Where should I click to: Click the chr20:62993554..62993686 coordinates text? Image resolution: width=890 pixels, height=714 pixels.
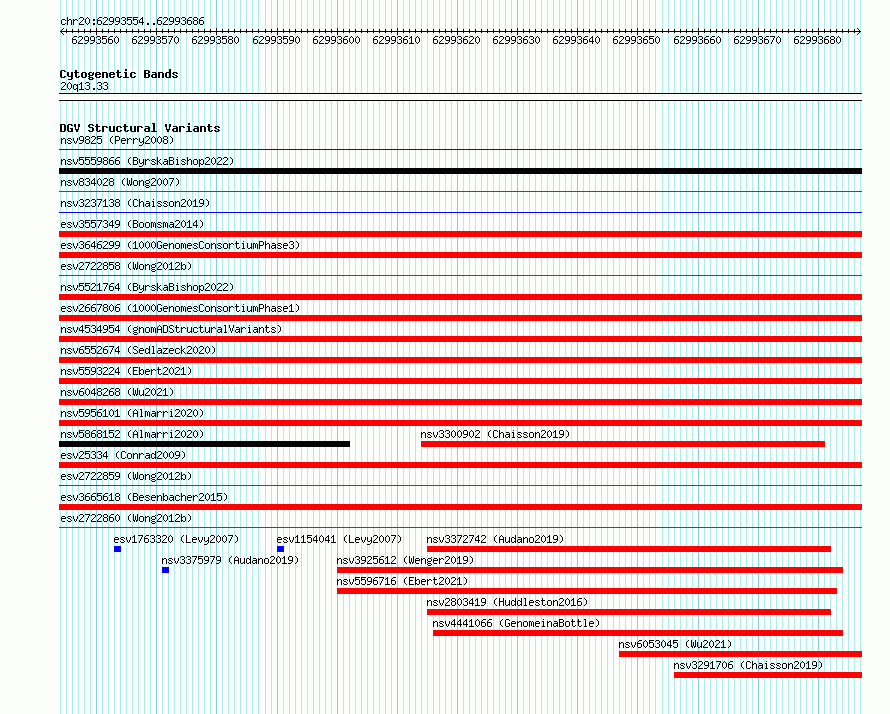pyautogui.click(x=132, y=21)
